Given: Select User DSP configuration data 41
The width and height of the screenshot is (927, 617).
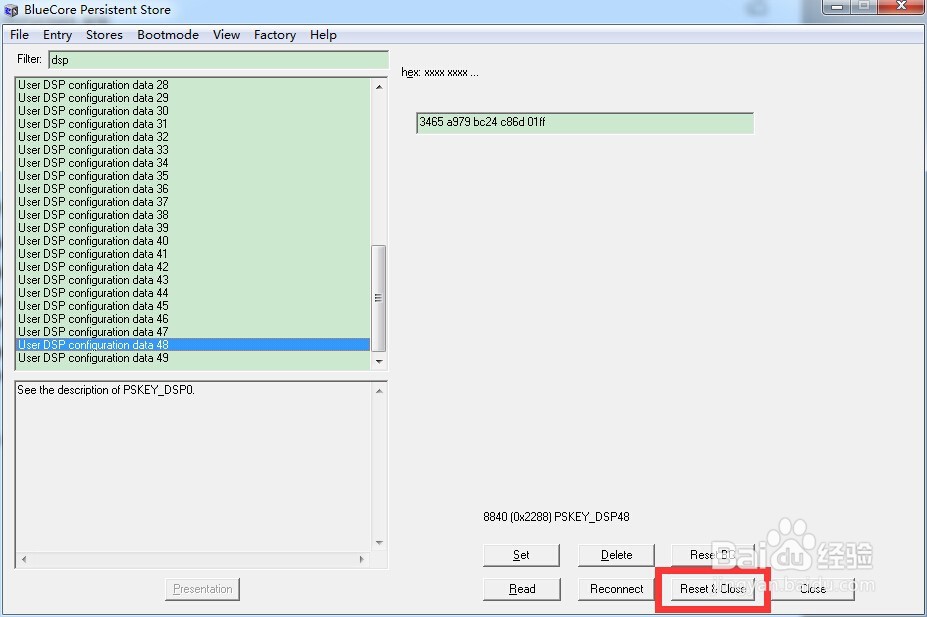Looking at the screenshot, I should coord(193,254).
